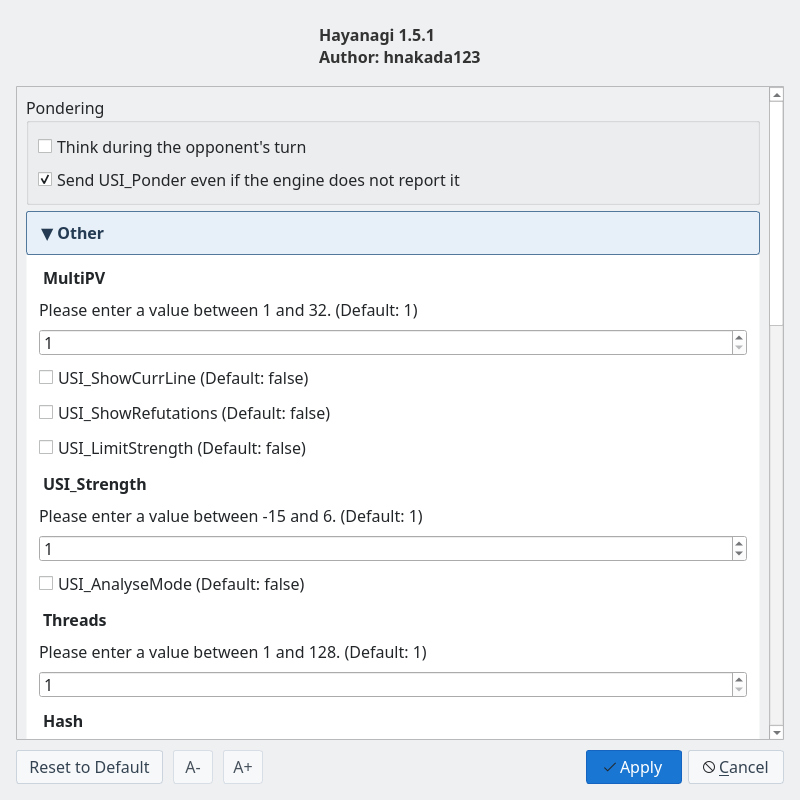Increase MultiPV with the up stepper arrow
Screen dimensions: 800x800
tap(739, 338)
